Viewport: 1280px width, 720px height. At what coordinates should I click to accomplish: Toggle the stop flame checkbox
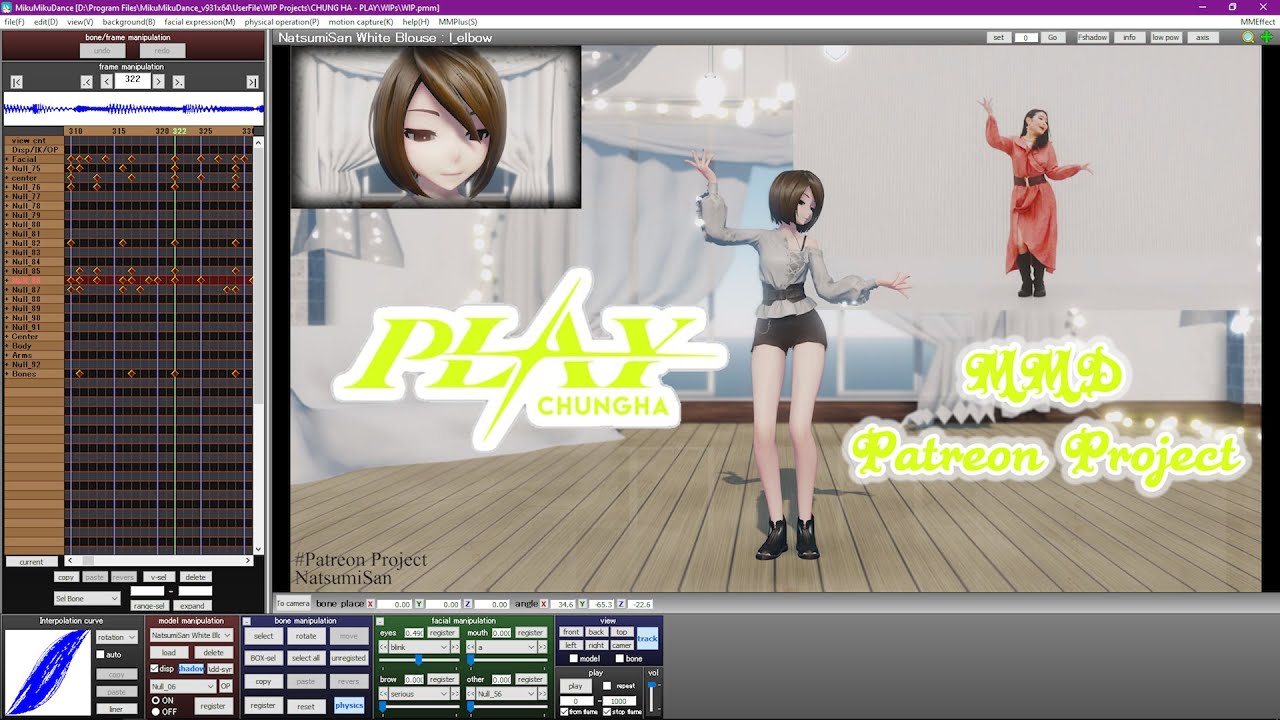(607, 712)
